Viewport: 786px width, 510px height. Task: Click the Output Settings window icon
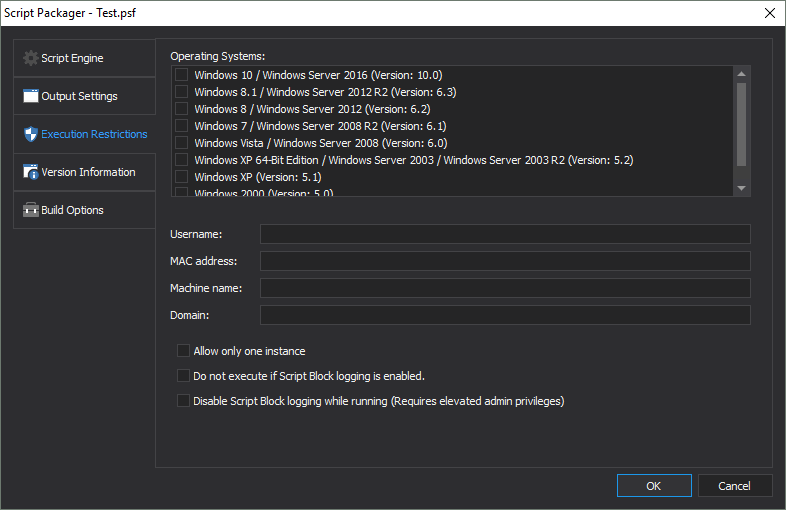pos(31,96)
